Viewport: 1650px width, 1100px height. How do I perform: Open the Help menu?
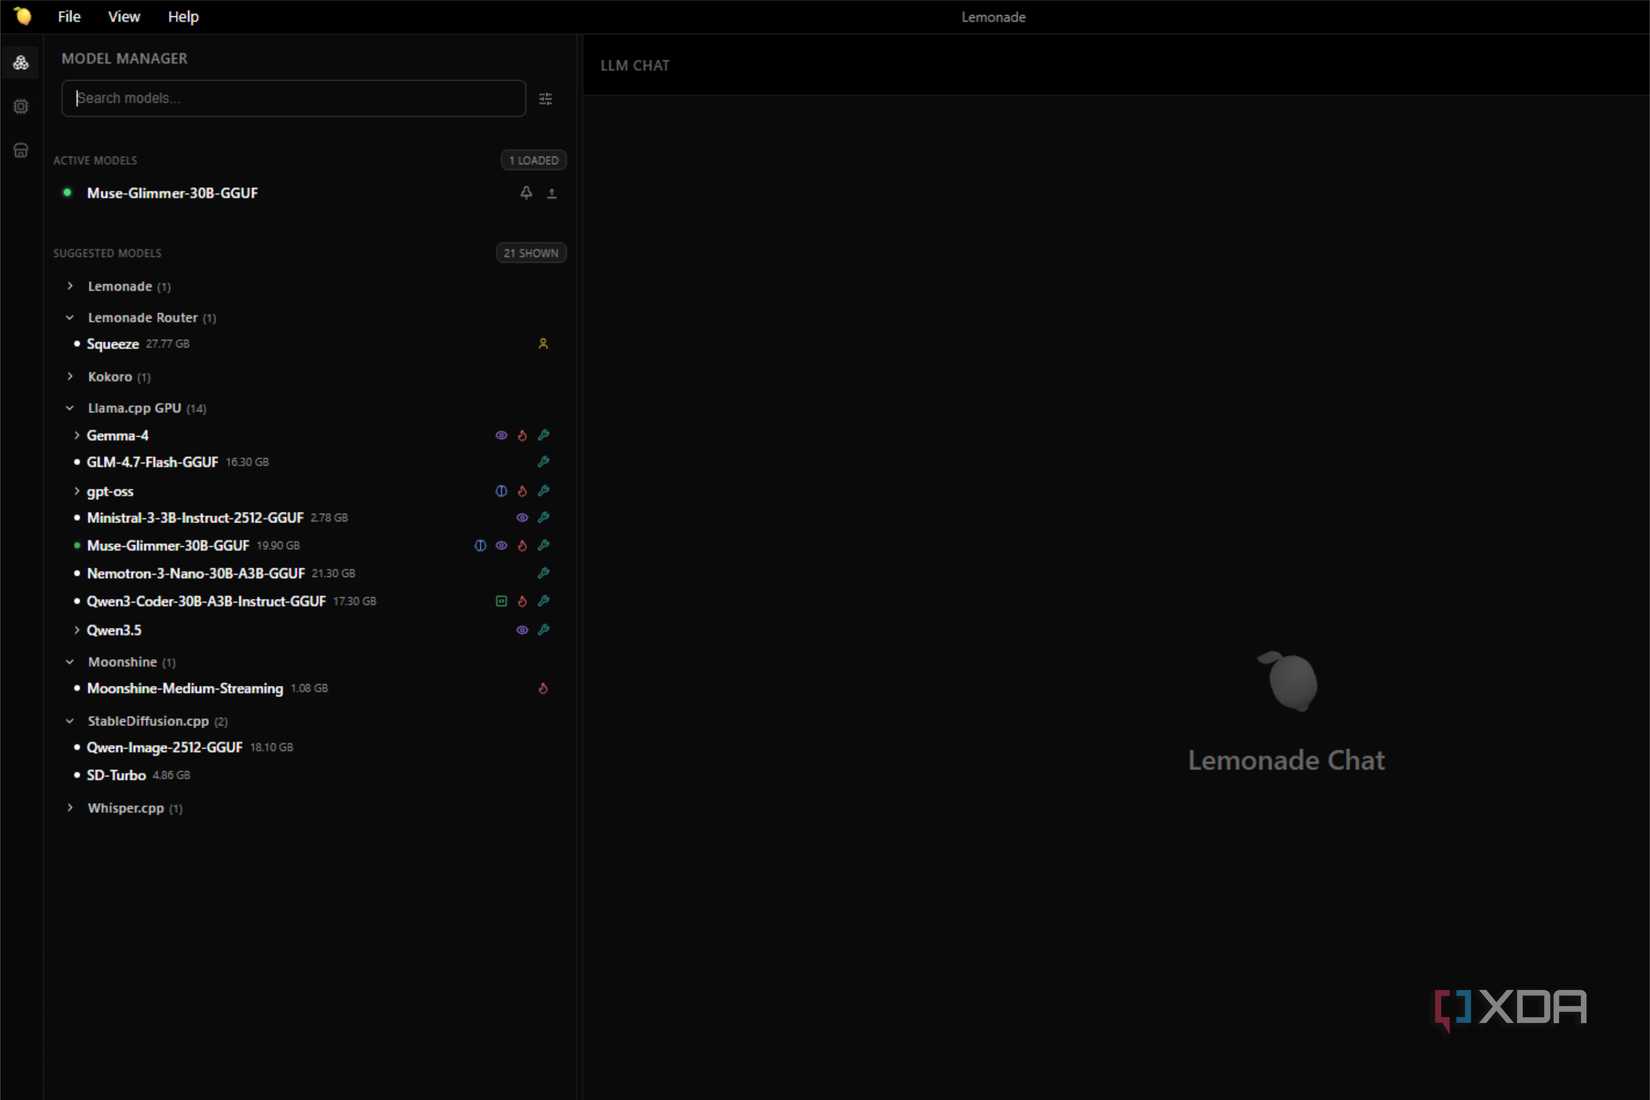pos(183,16)
